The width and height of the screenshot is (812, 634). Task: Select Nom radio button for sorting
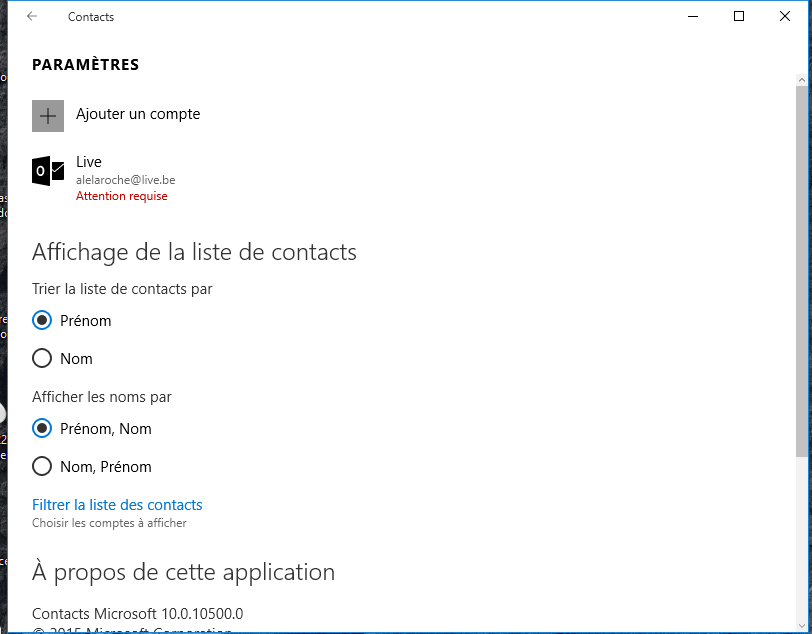click(x=42, y=358)
